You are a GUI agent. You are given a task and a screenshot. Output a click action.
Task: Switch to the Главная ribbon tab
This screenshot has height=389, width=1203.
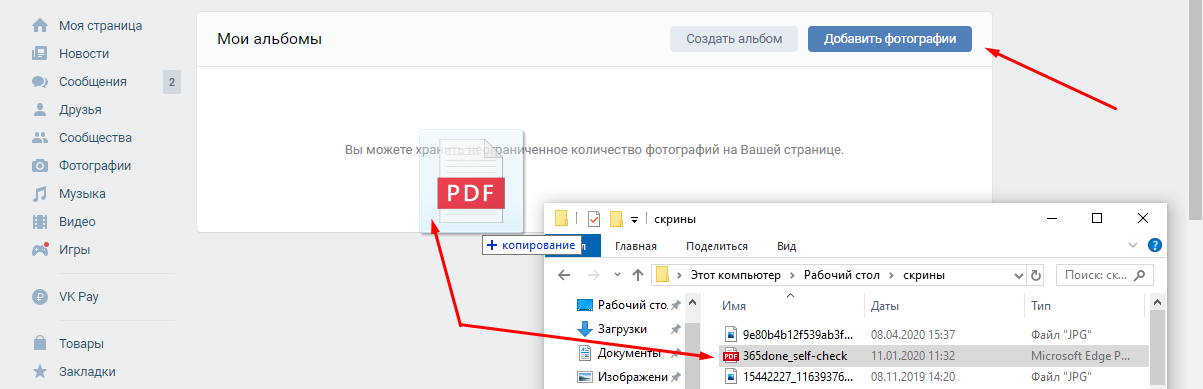[635, 246]
